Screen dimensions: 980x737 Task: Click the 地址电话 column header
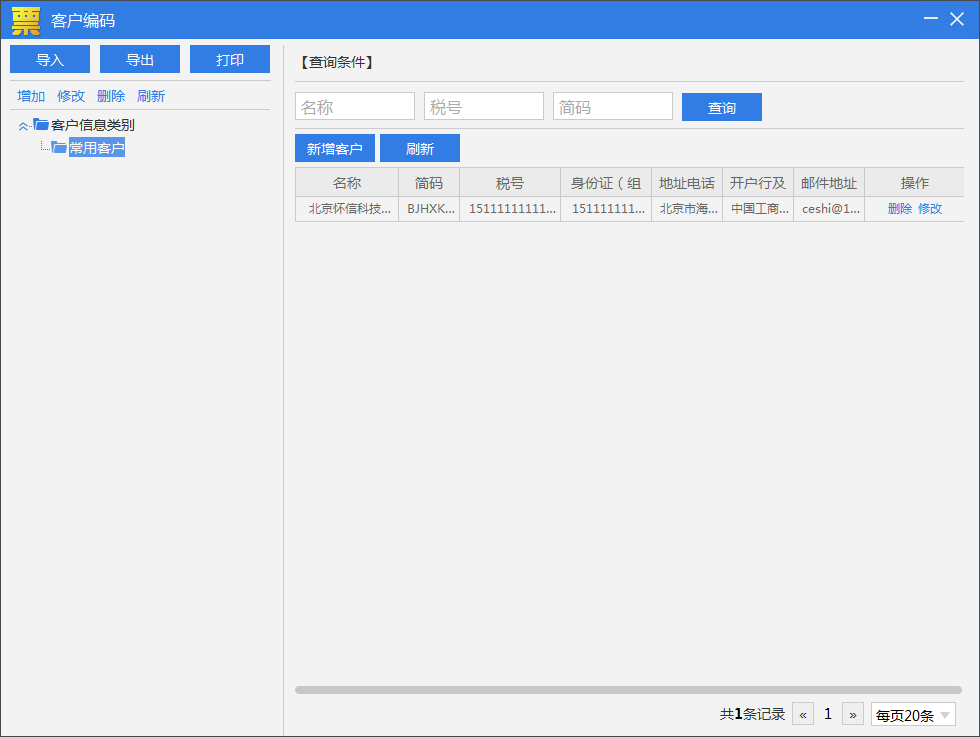[x=687, y=183]
